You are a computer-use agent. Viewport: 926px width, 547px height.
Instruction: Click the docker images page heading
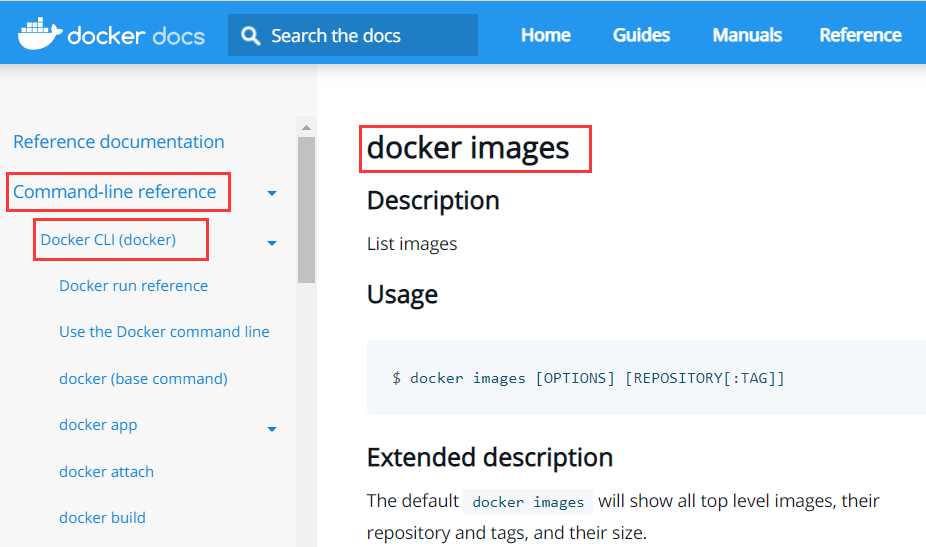(x=468, y=148)
